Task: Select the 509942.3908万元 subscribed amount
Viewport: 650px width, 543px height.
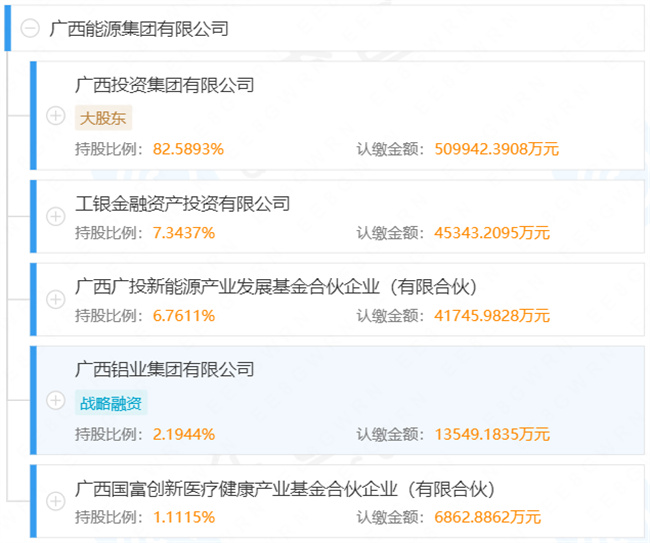Action: click(x=497, y=149)
